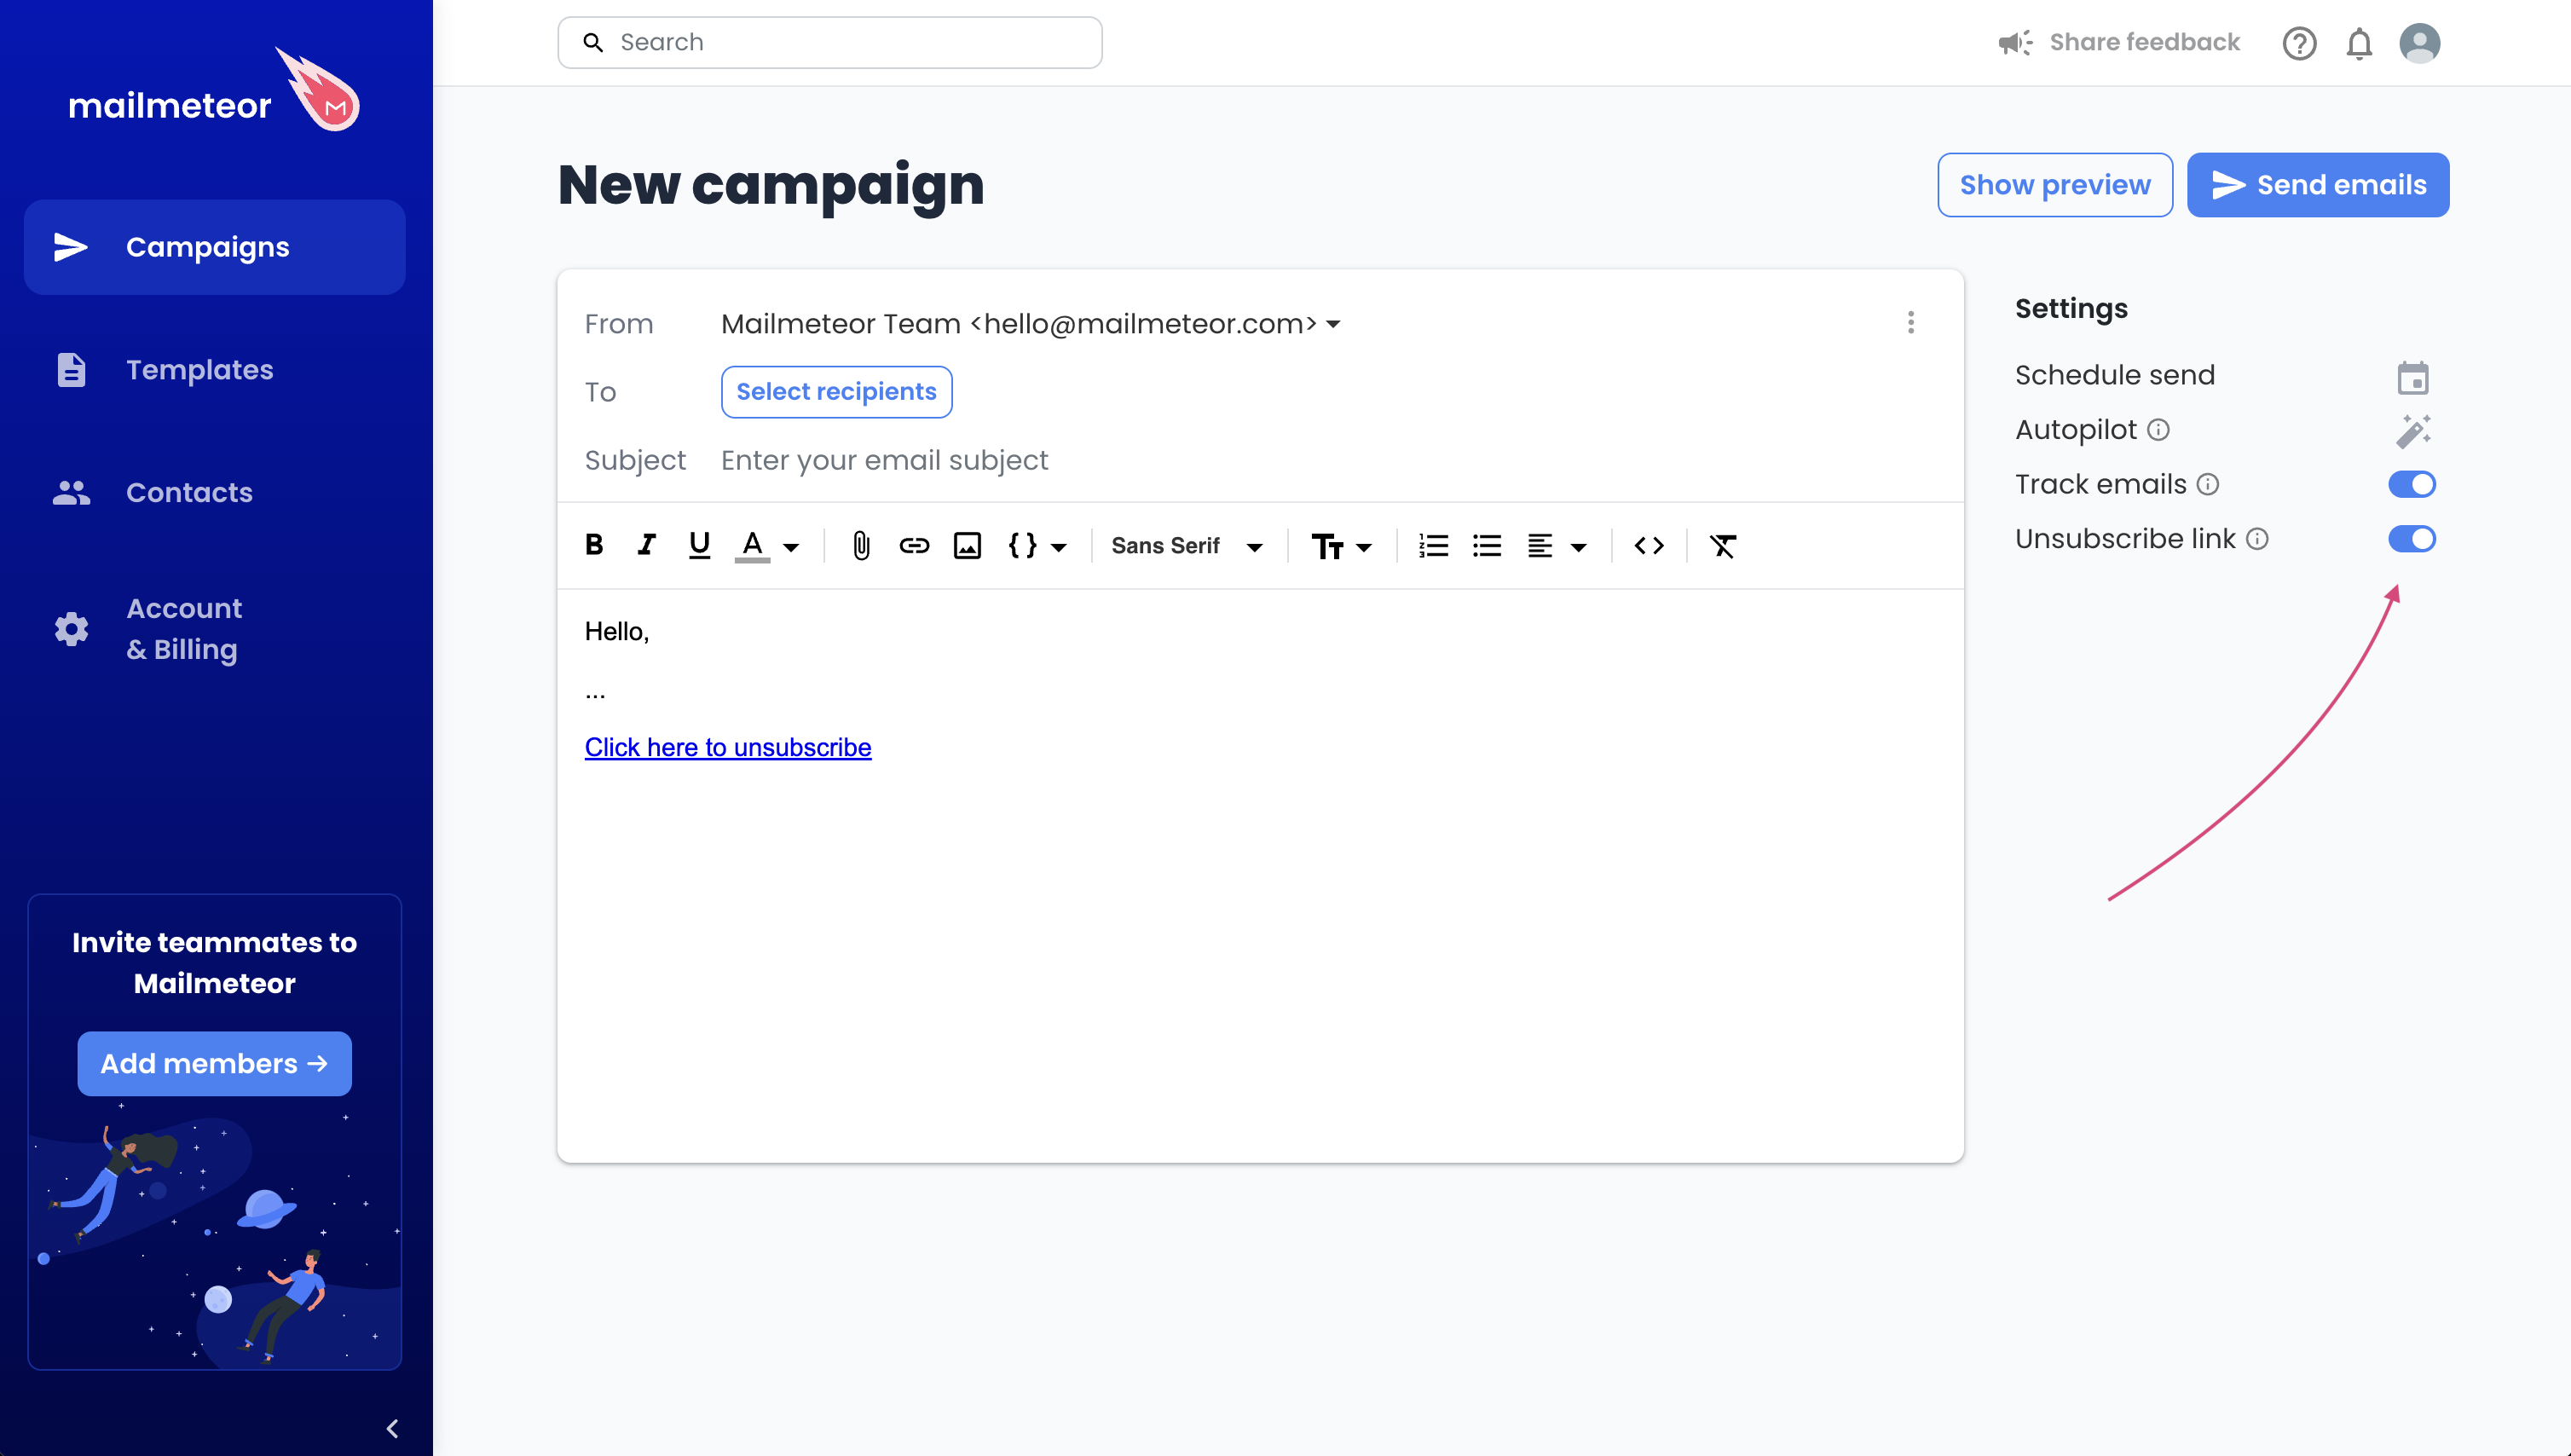Insert a numbered list
Viewport: 2571px width, 1456px height.
point(1434,546)
